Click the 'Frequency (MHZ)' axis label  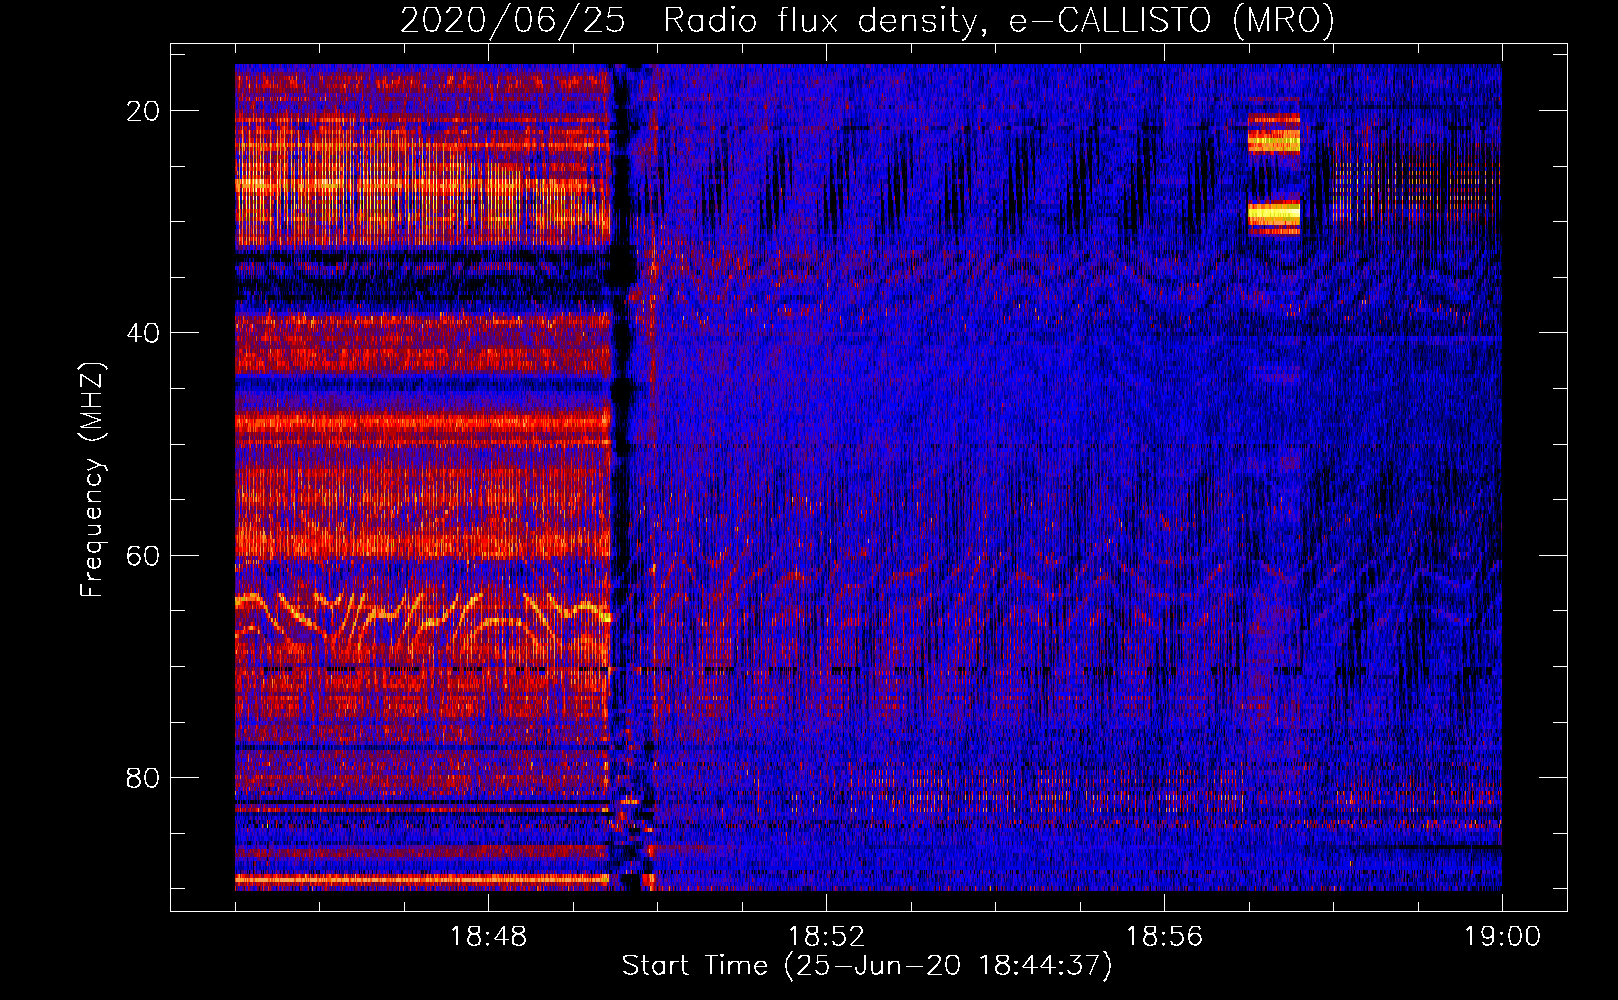tap(92, 481)
